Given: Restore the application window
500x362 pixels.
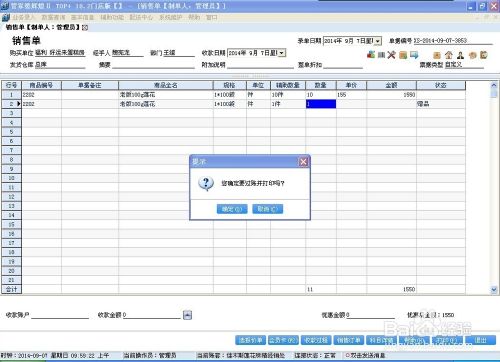Looking at the screenshot, I should [482, 6].
